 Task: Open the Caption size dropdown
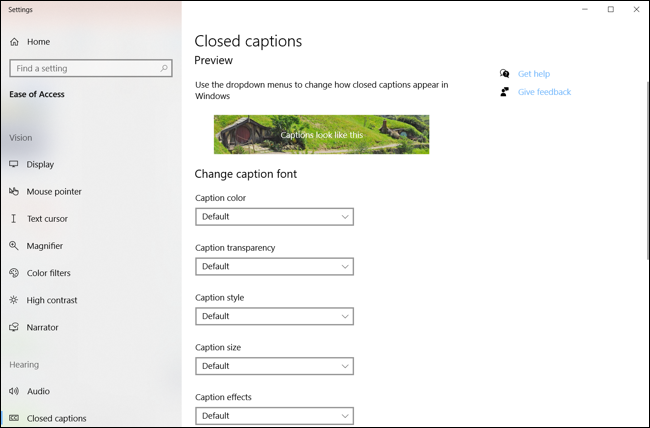pos(274,366)
